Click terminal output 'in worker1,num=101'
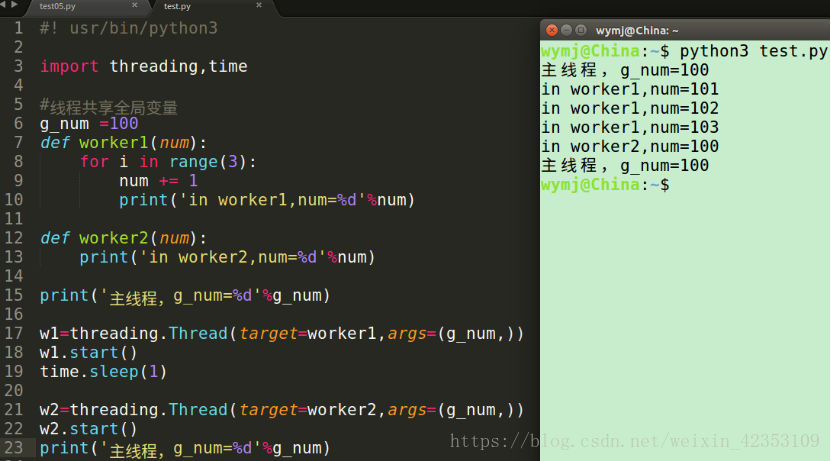The height and width of the screenshot is (461, 831). (x=630, y=89)
